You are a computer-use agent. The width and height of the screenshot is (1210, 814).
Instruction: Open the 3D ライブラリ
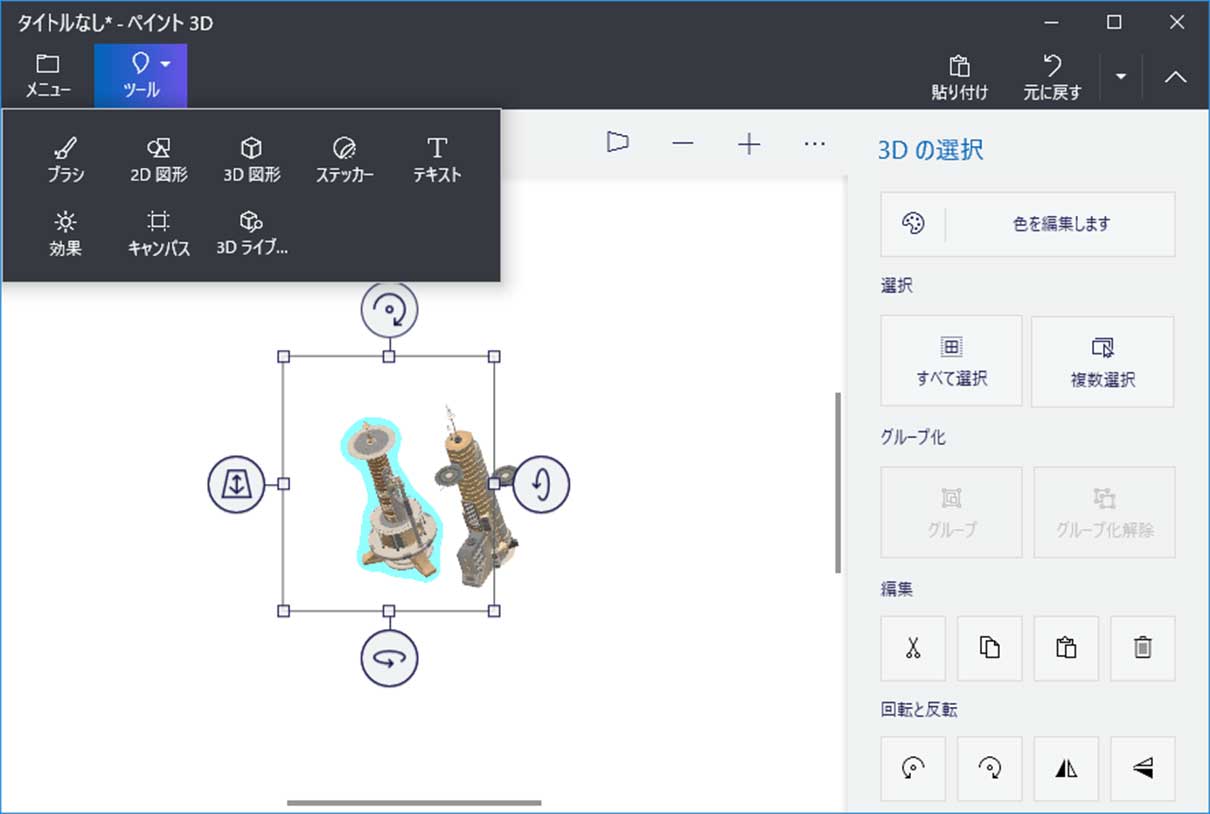[x=252, y=234]
